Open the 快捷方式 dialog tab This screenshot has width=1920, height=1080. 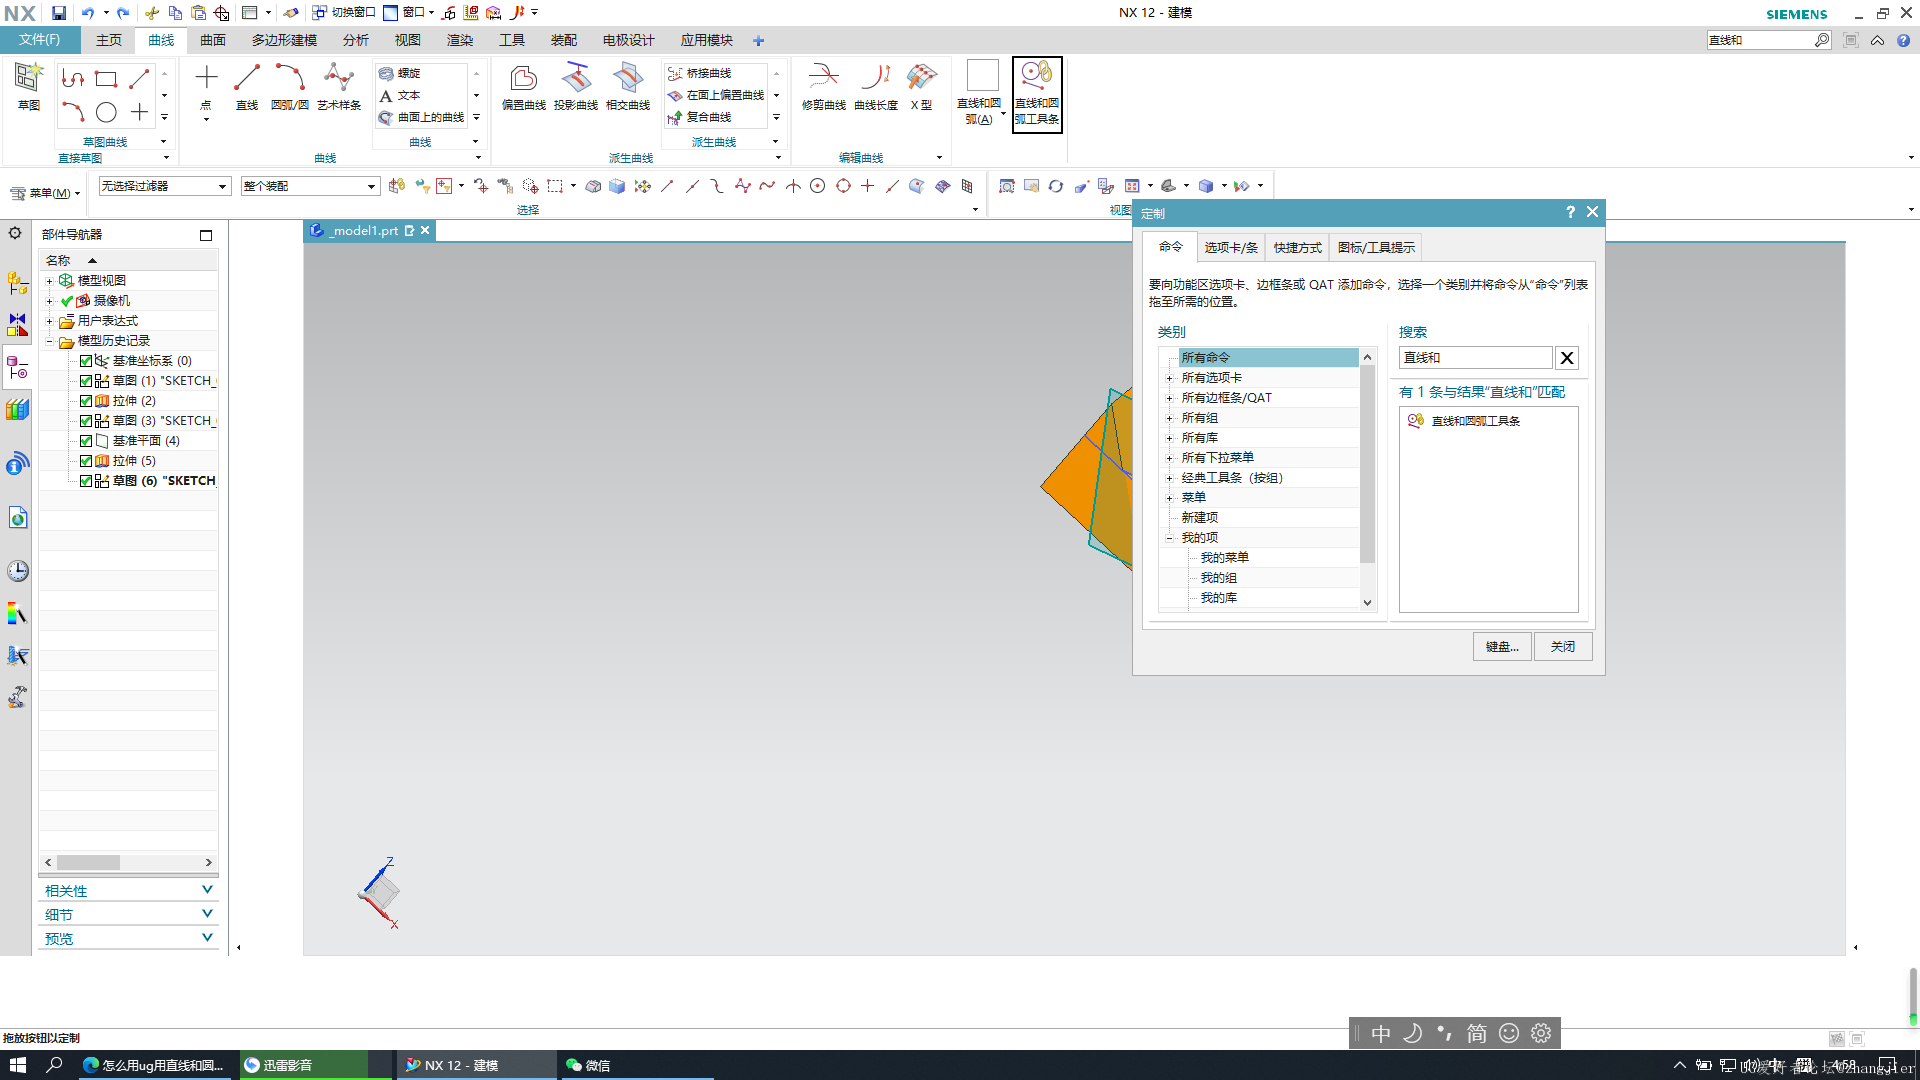tap(1297, 247)
